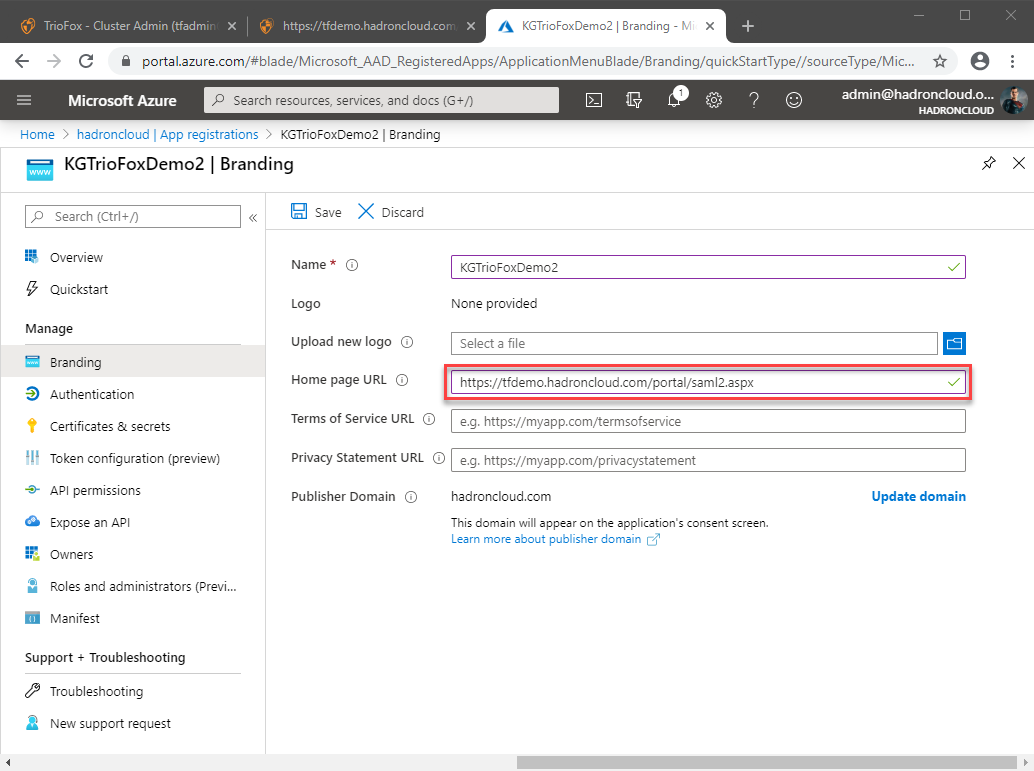
Task: Close the TrioFox Cluster Admin tab
Action: (232, 26)
